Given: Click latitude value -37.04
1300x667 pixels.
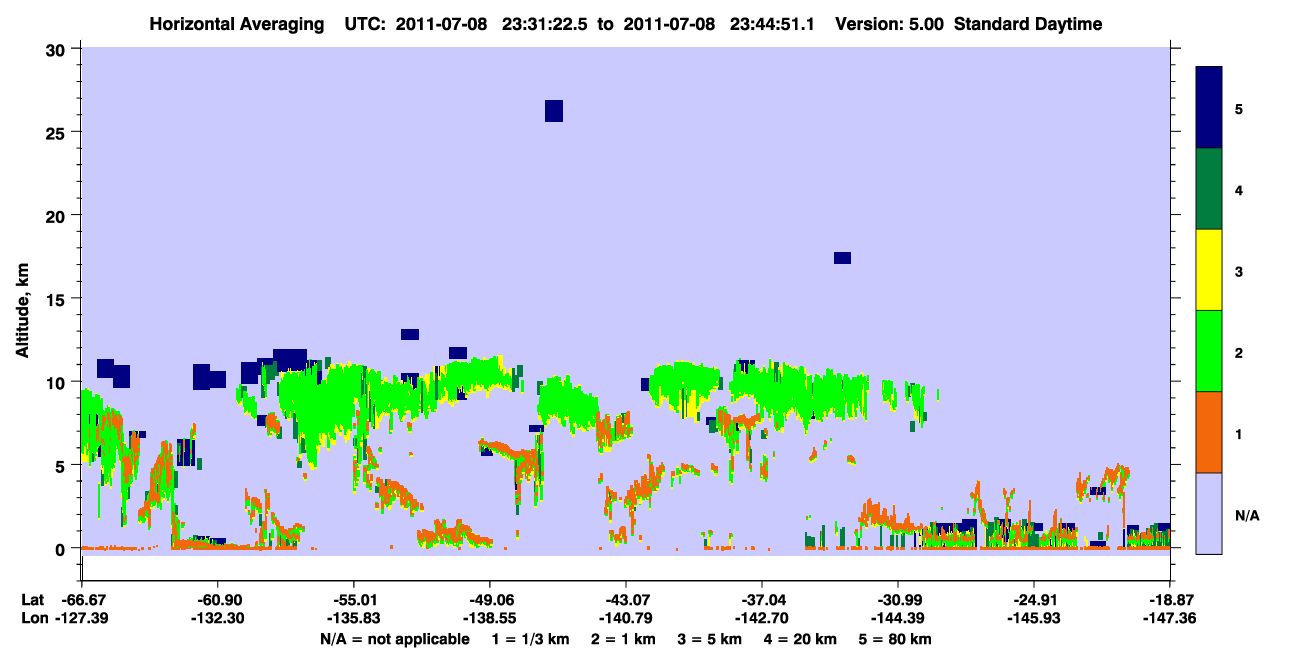Looking at the screenshot, I should click(762, 600).
